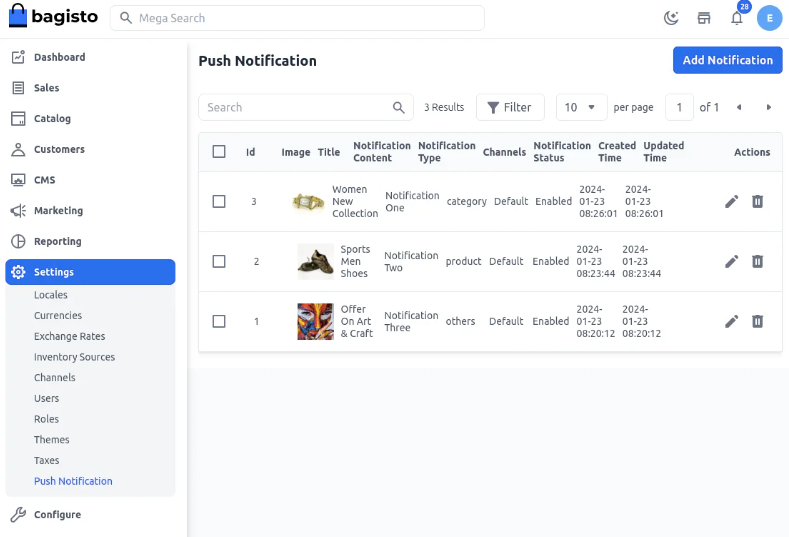
Task: Edit the Sports Men Shoes notification
Action: point(731,262)
